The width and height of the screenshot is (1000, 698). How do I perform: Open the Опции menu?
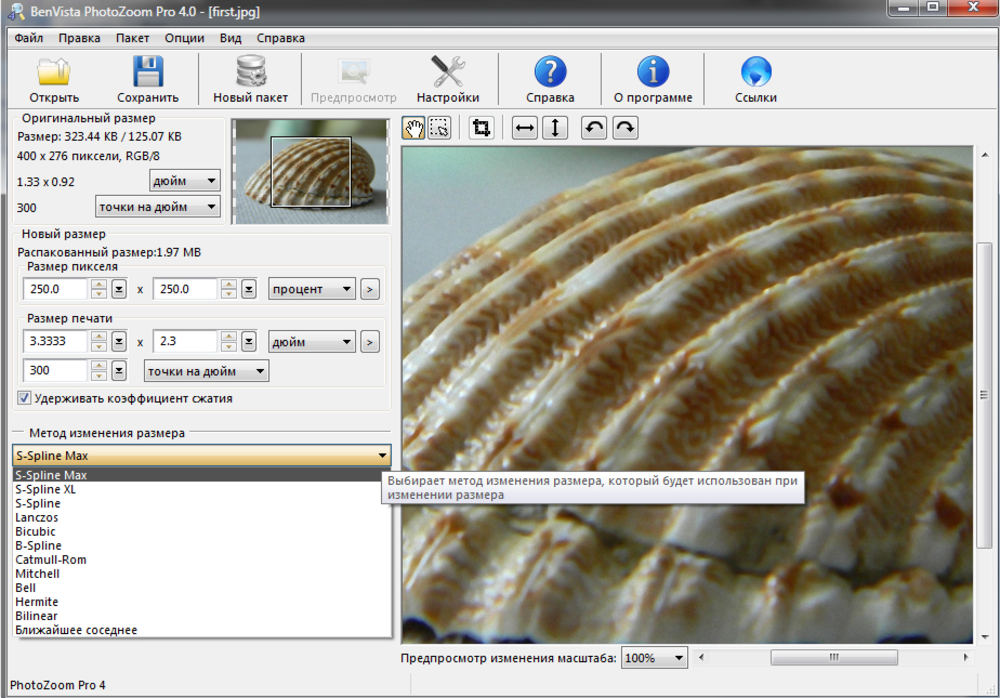coord(184,38)
